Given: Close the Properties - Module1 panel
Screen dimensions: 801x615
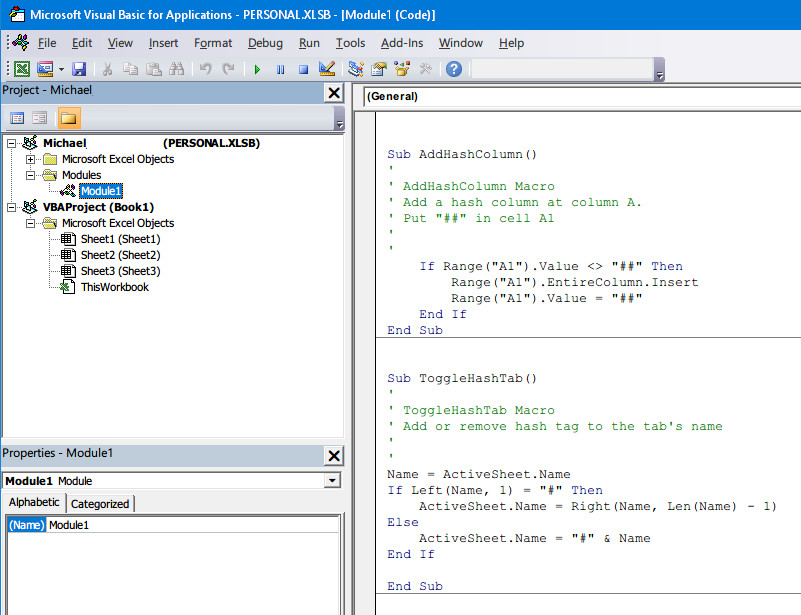Looking at the screenshot, I should tap(334, 455).
